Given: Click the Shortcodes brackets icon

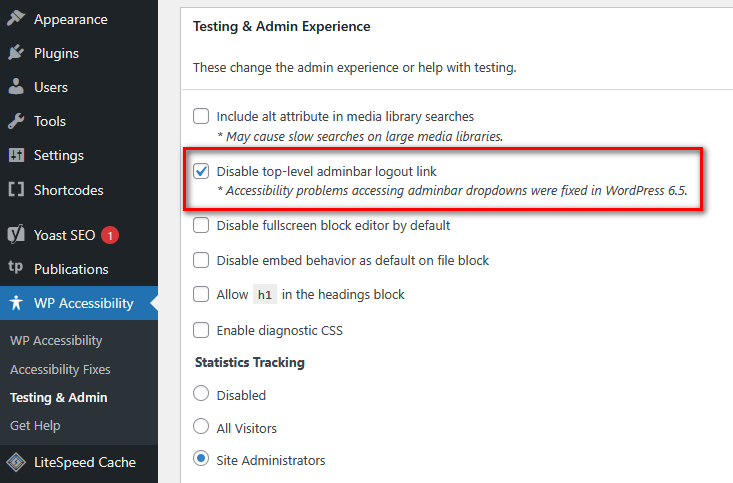Looking at the screenshot, I should point(16,190).
